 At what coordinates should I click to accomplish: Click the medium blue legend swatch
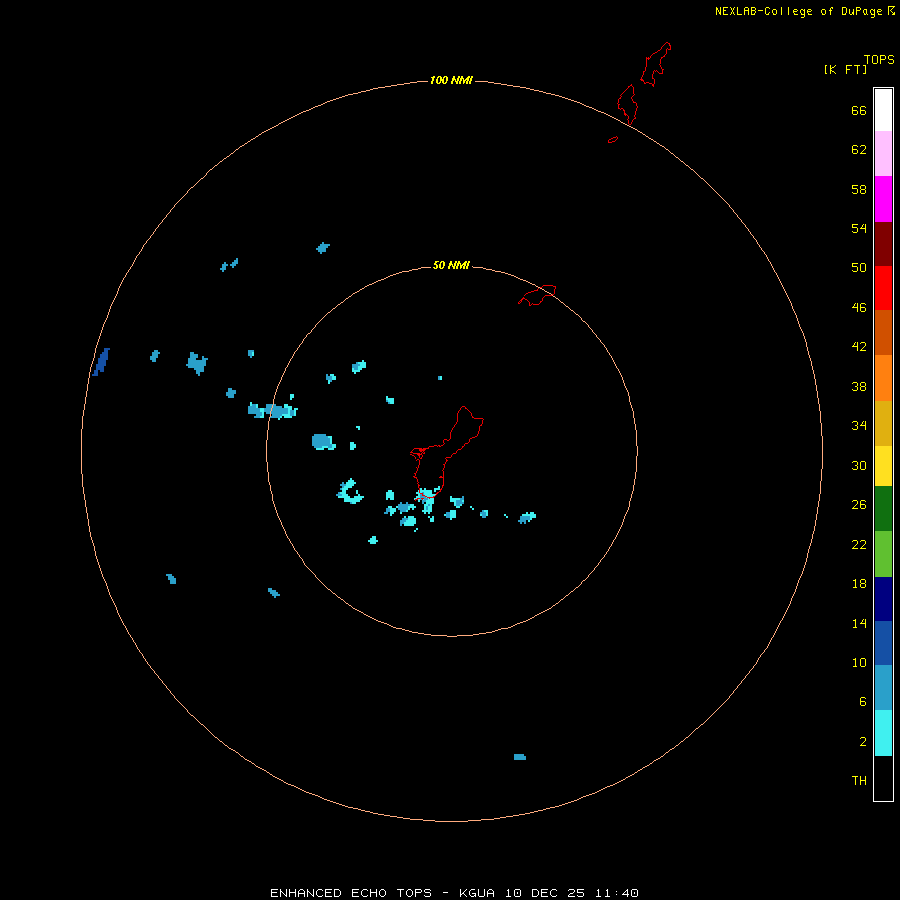[883, 643]
